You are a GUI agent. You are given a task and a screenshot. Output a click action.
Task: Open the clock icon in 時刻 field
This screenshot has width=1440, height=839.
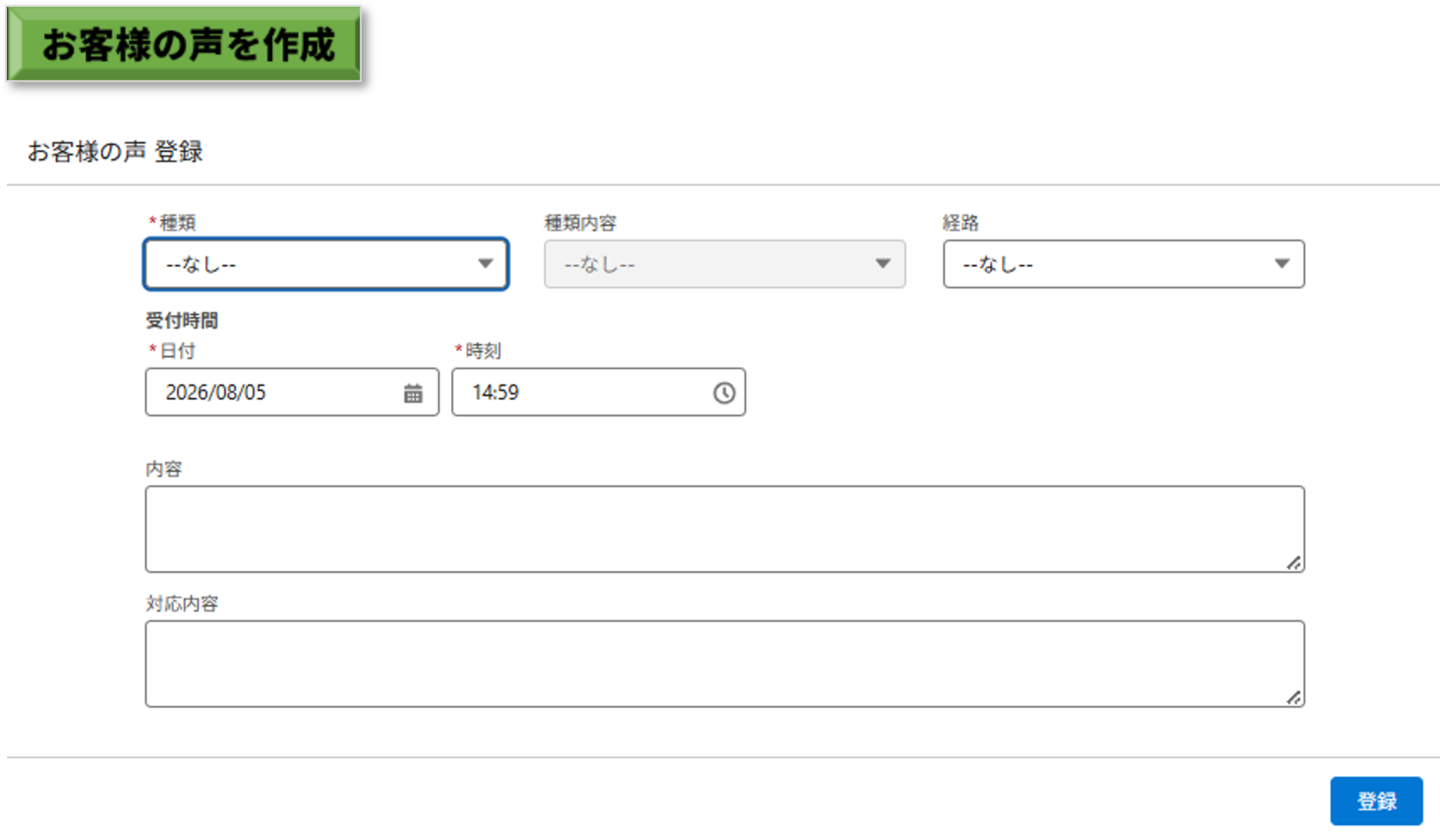point(724,393)
